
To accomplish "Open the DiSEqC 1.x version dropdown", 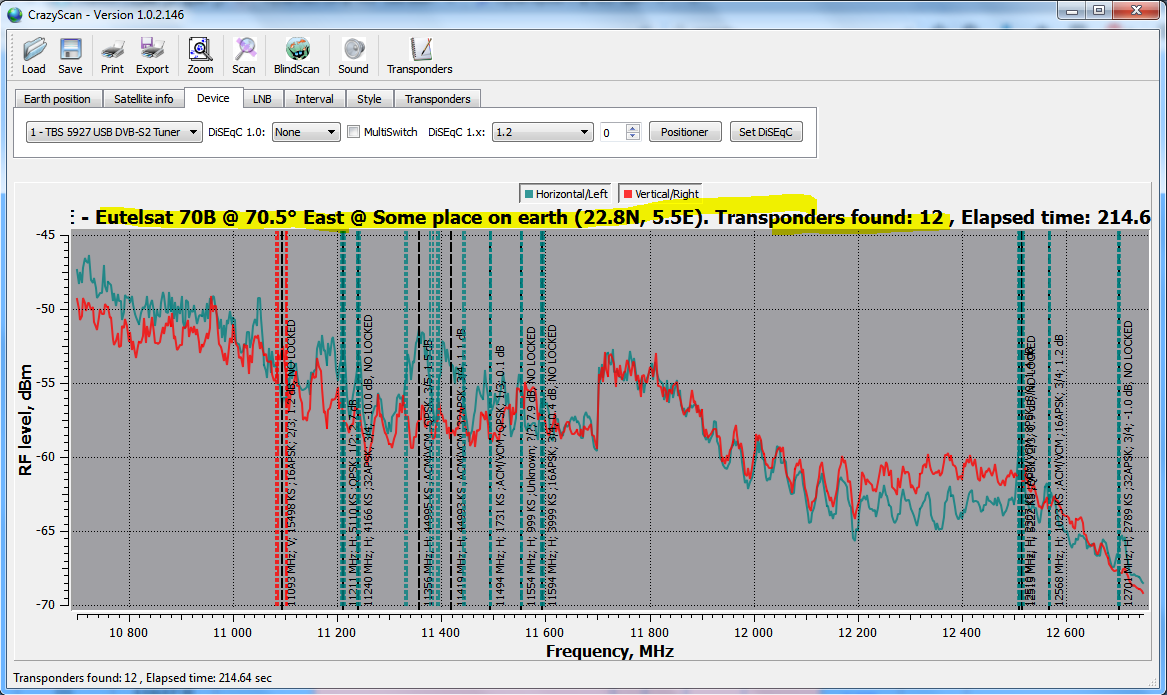I will (542, 132).
